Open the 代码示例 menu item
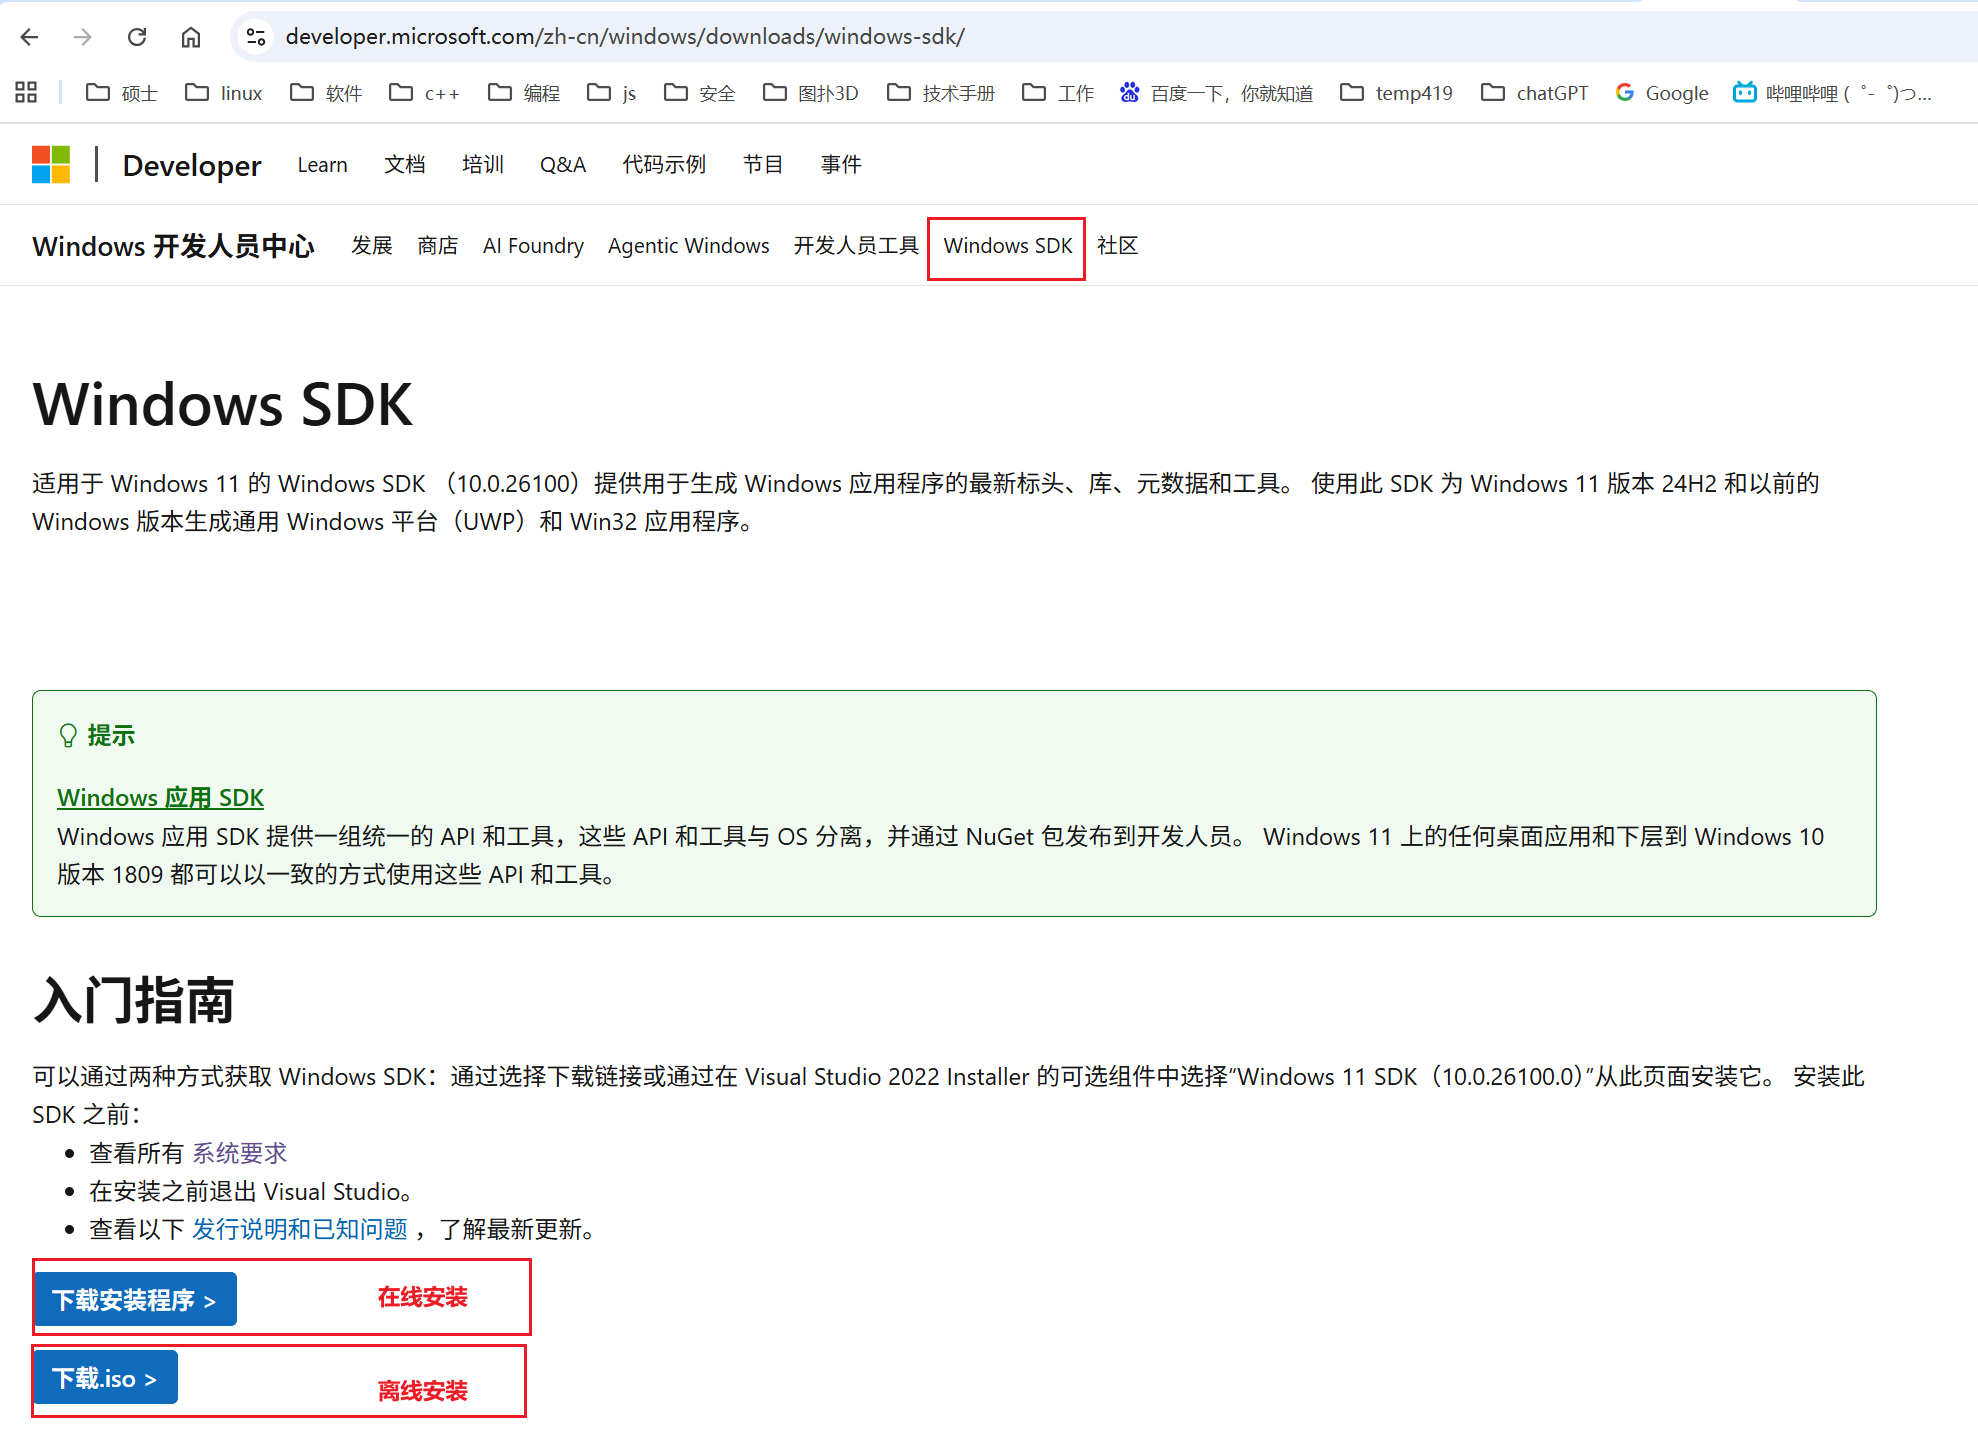This screenshot has height=1432, width=1978. pos(664,164)
